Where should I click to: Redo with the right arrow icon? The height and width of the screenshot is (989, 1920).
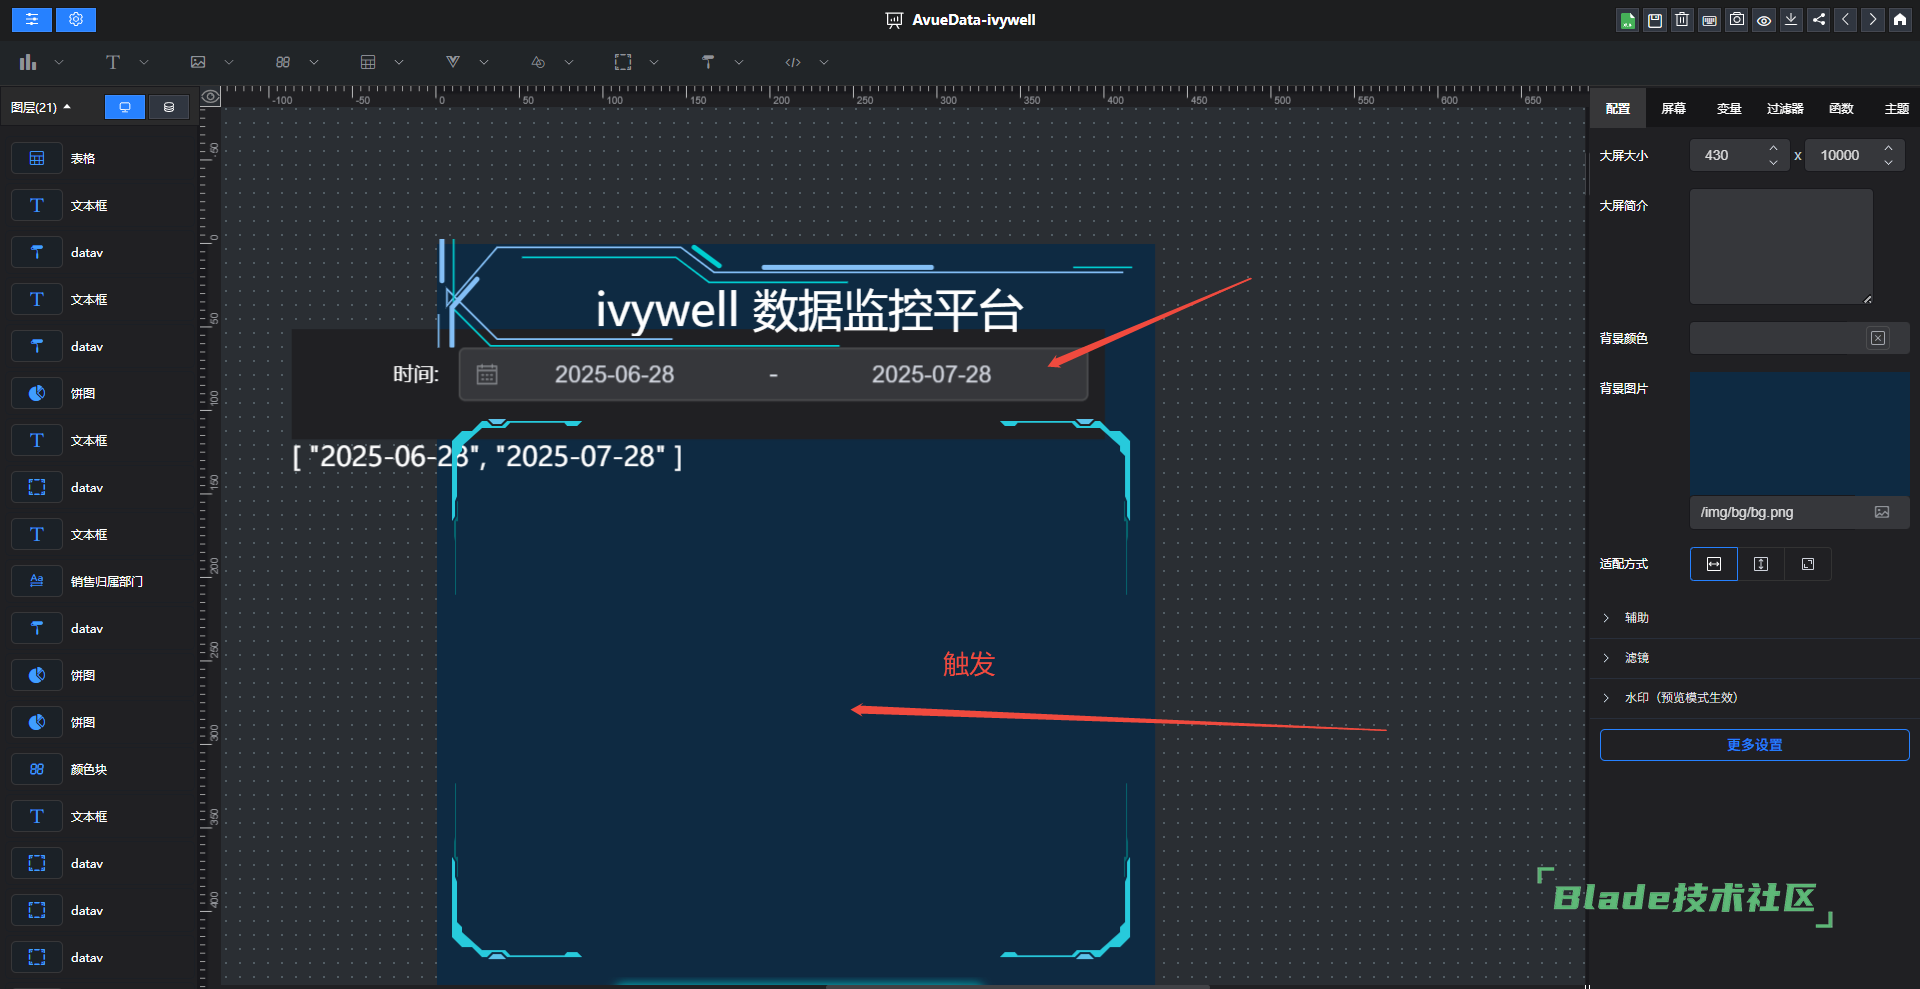[1873, 20]
